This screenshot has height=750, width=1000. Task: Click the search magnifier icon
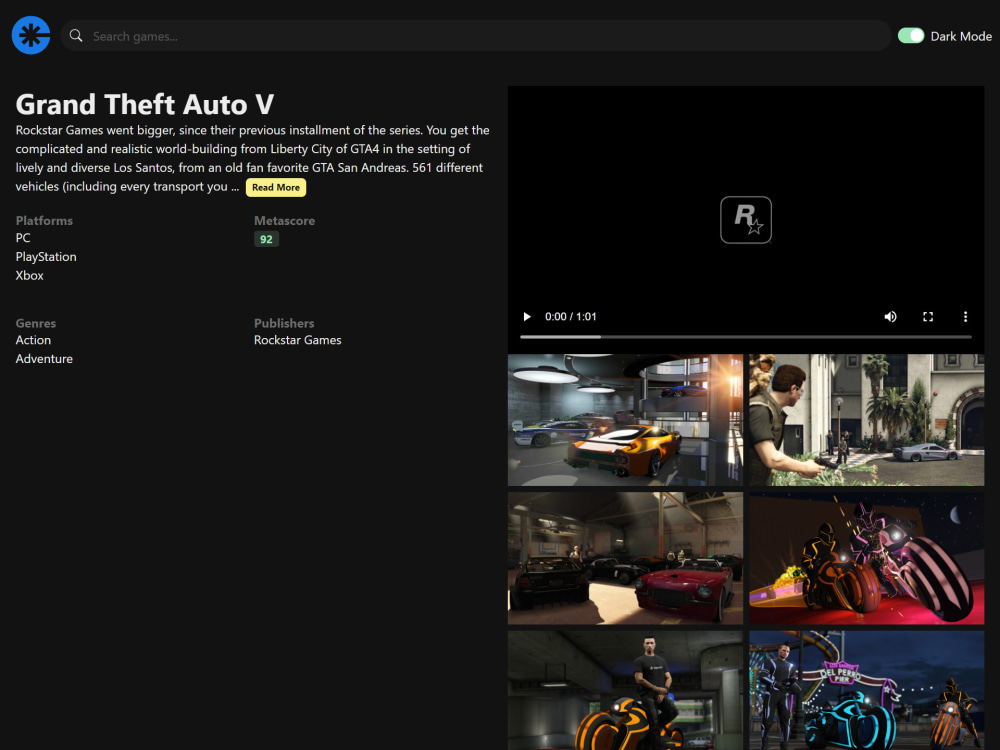76,36
